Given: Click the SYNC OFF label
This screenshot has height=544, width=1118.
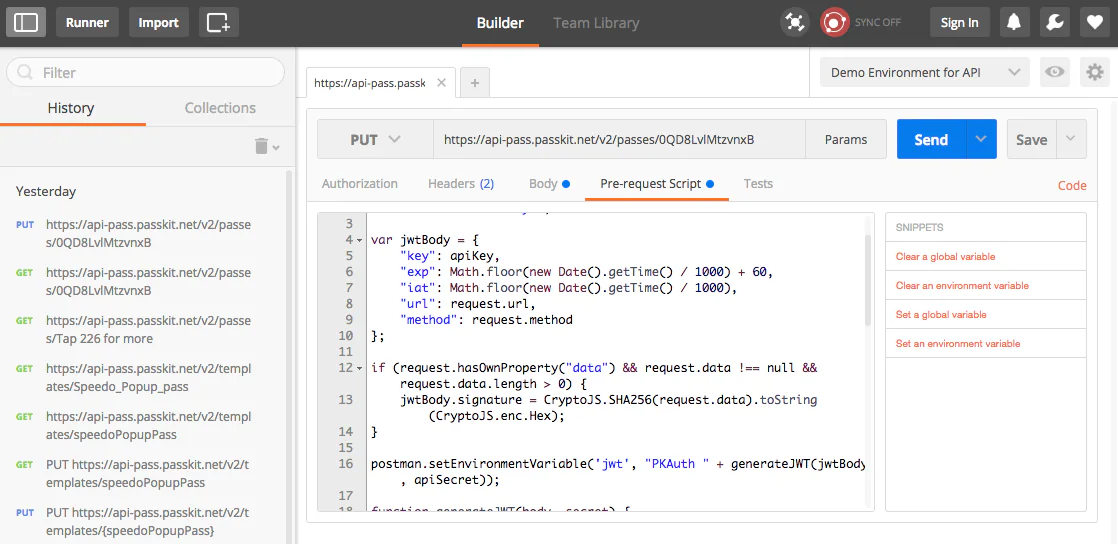Looking at the screenshot, I should pos(878,22).
